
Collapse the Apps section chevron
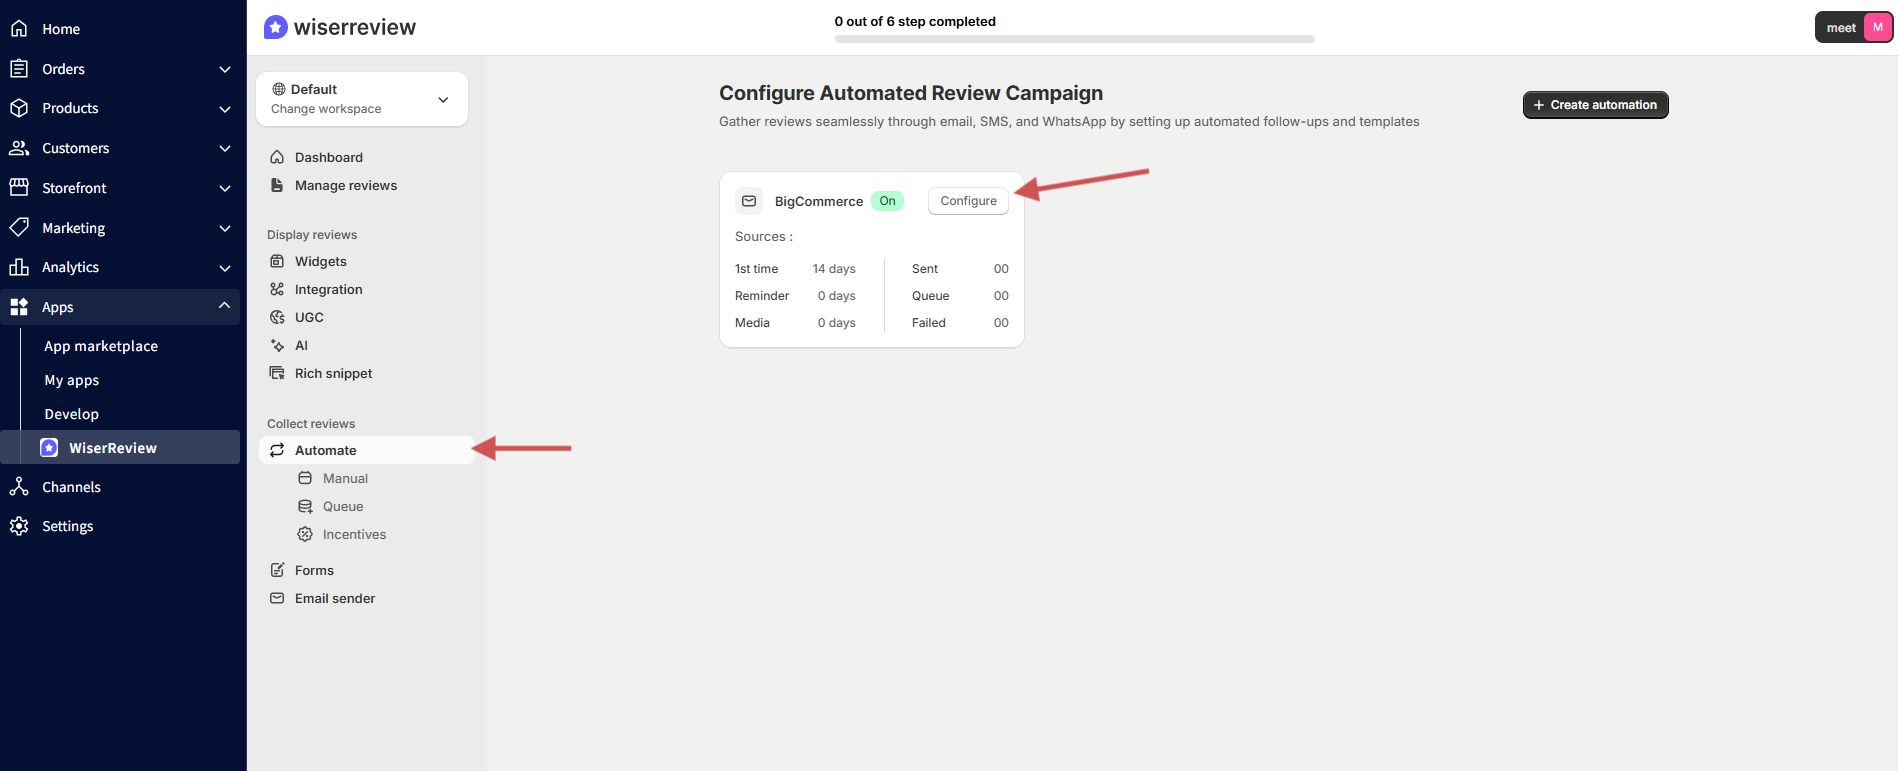coord(225,306)
